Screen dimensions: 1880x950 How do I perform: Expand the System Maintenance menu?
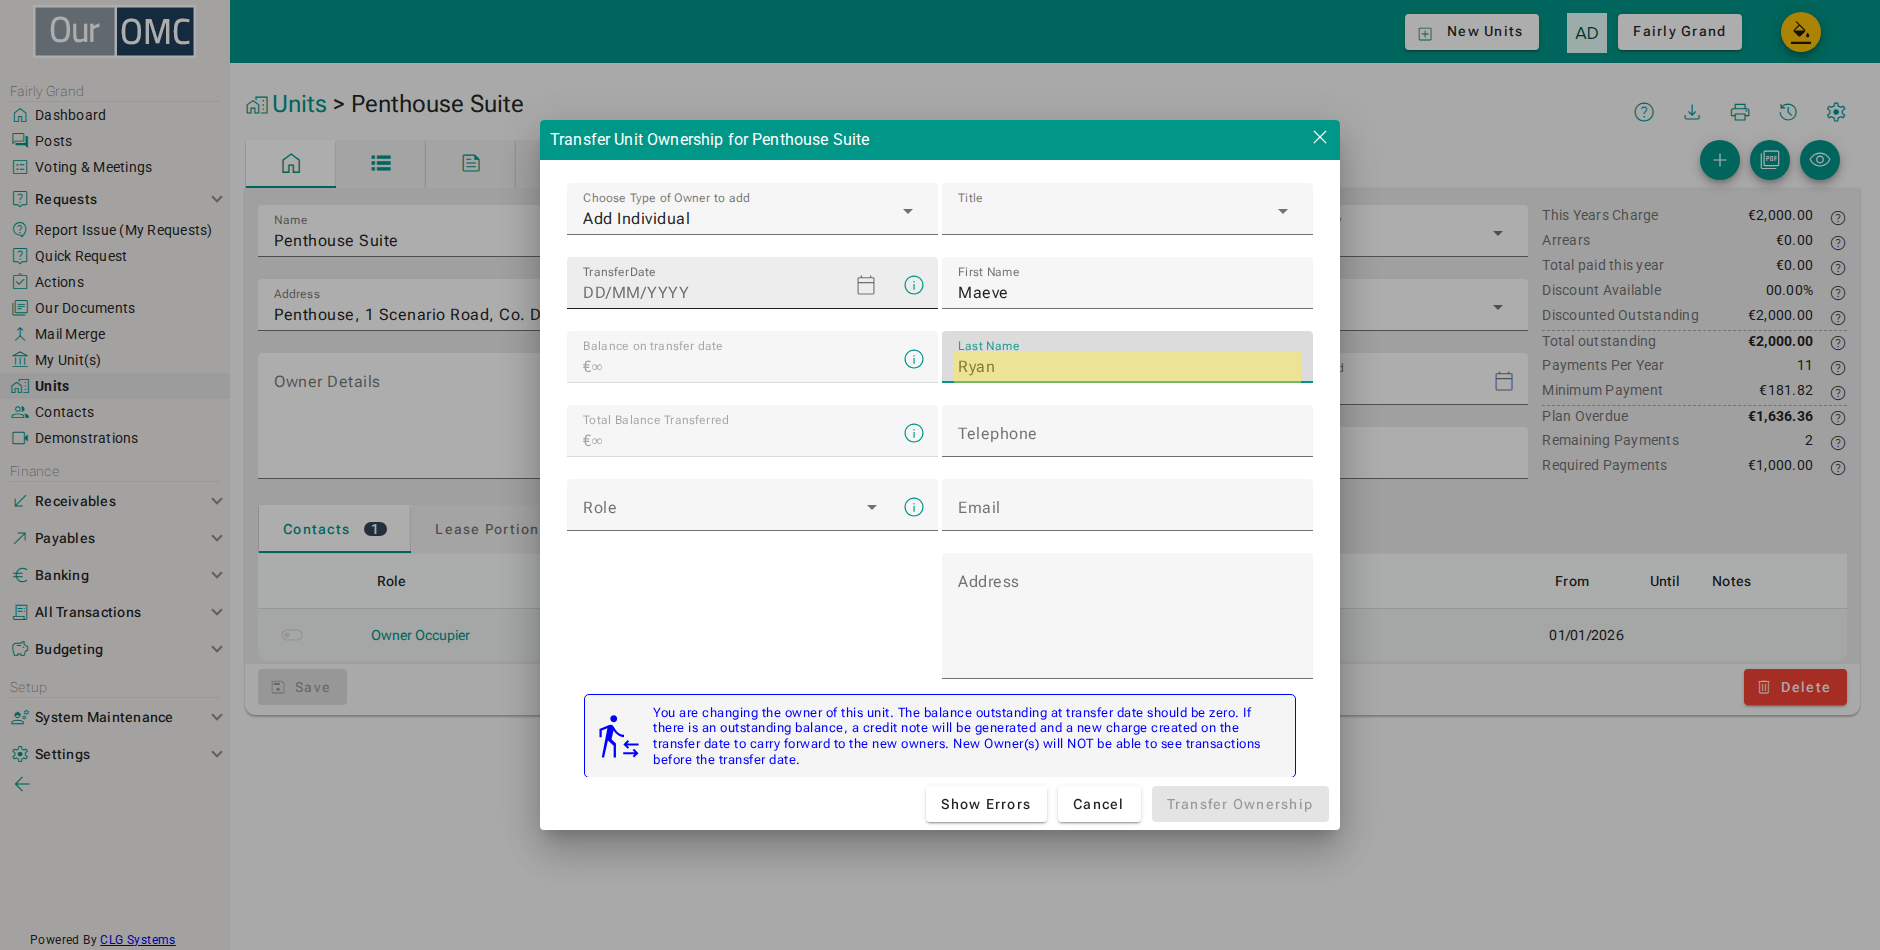pos(115,717)
